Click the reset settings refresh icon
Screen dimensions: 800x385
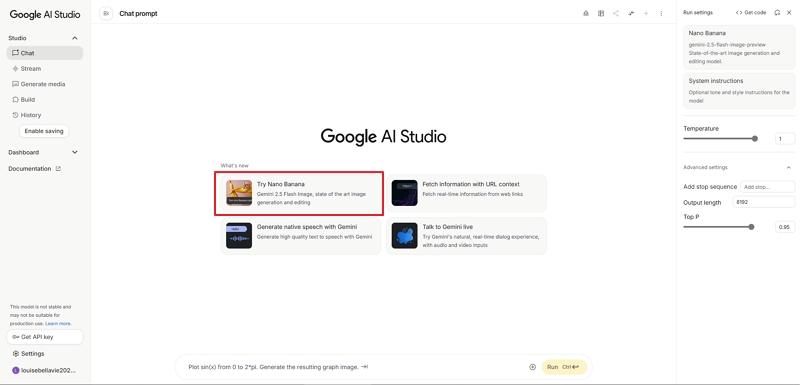pos(777,13)
